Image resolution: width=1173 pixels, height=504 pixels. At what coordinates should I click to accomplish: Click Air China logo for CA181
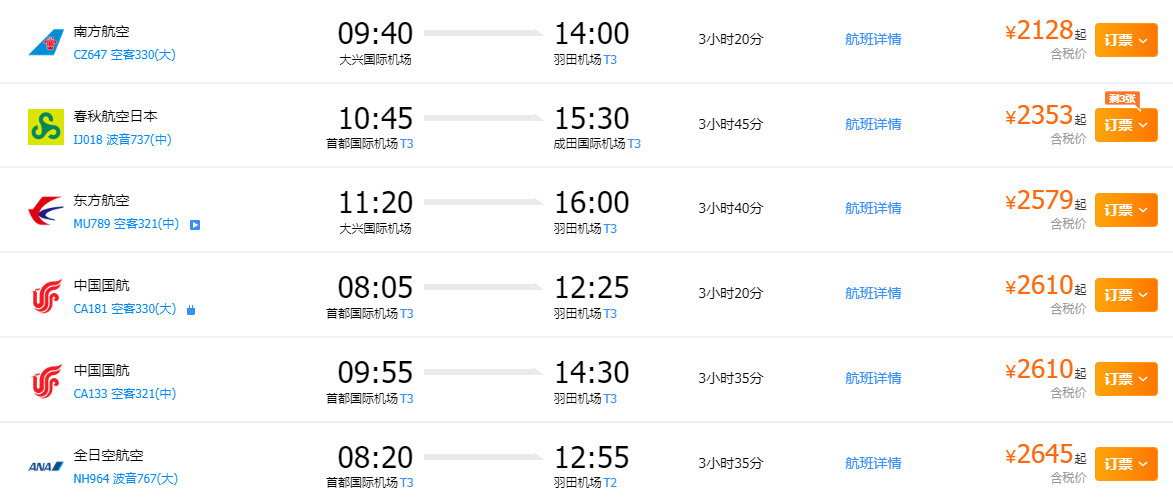46,295
